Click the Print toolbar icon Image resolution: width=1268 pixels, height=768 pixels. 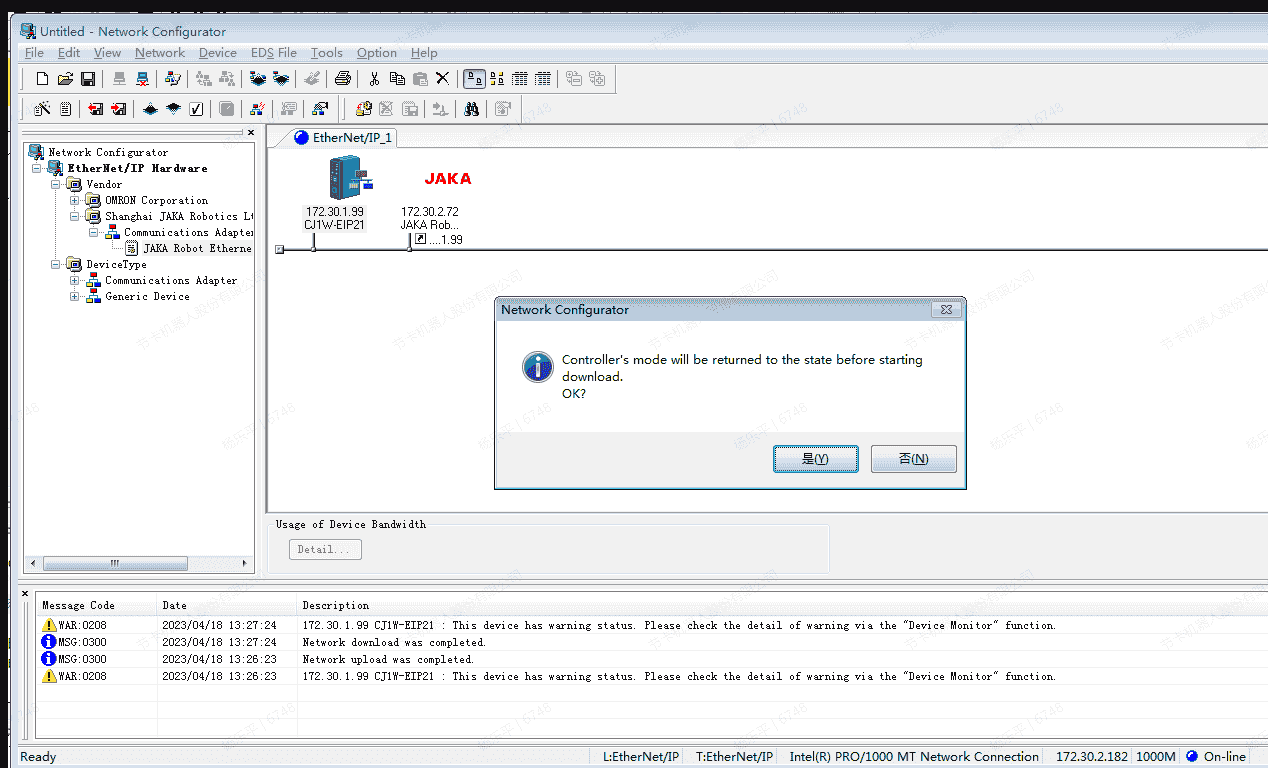click(x=343, y=79)
